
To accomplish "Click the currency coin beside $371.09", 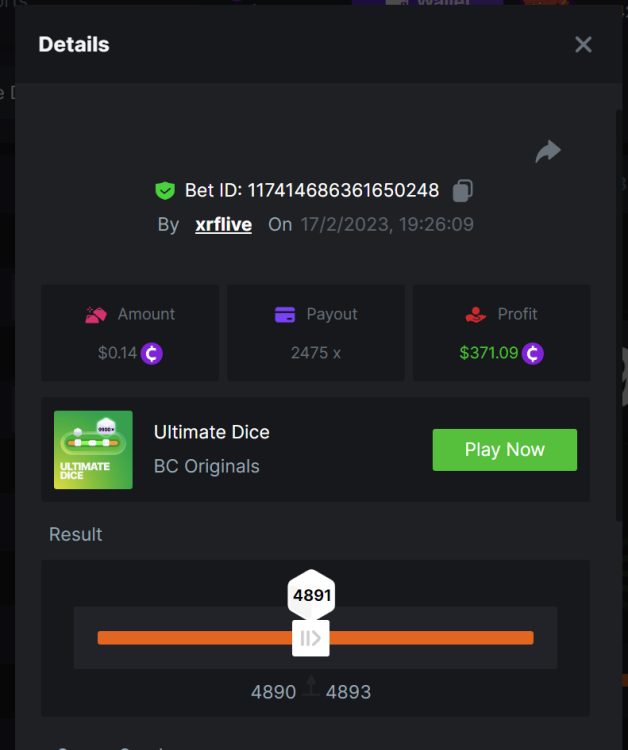I will (532, 353).
